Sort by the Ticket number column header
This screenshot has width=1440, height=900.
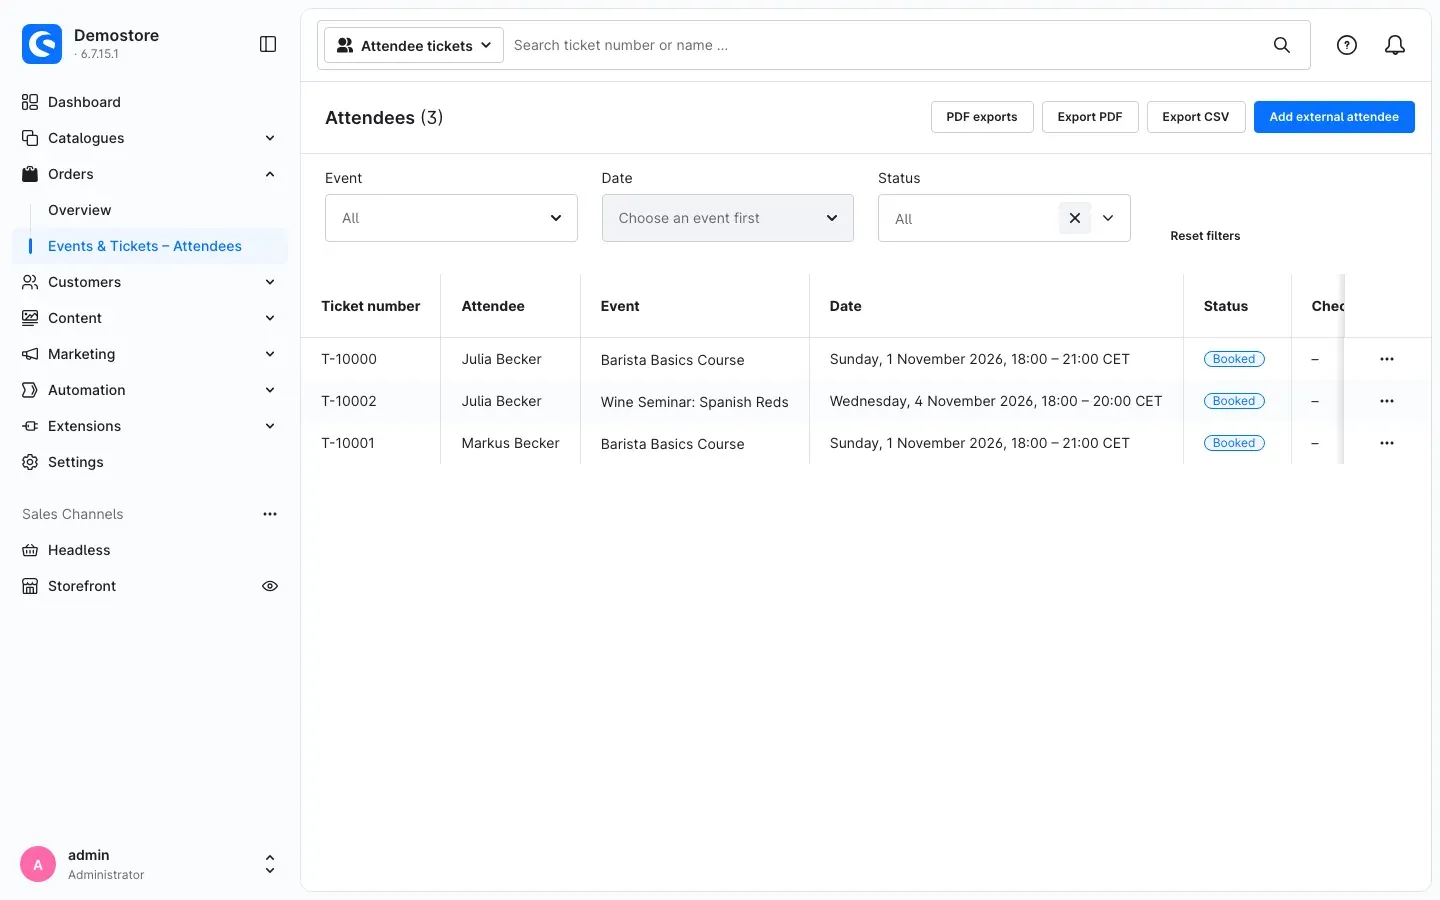pos(371,306)
